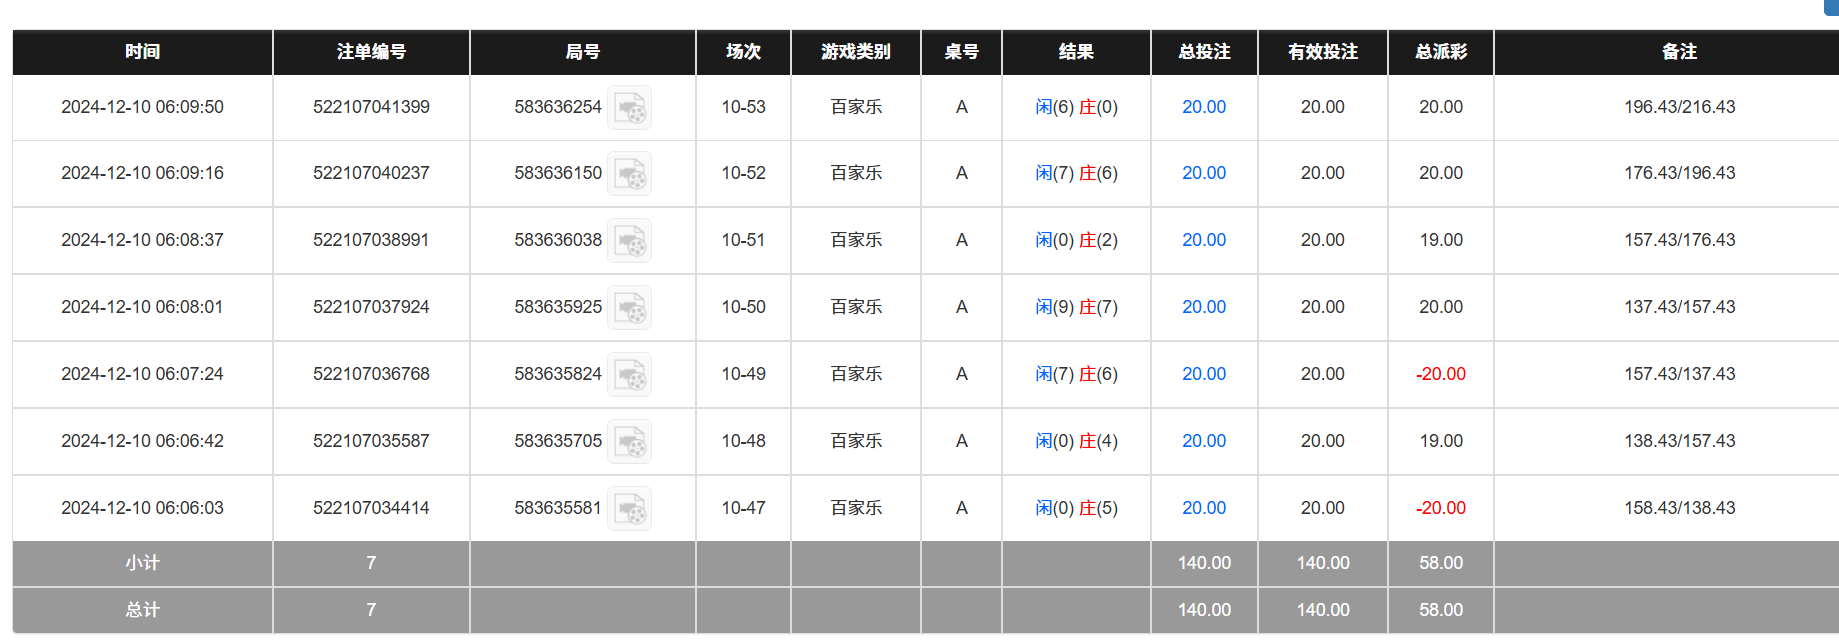Open the 闲(0) 庄(4) result
This screenshot has width=1839, height=644.
pyautogui.click(x=1076, y=441)
